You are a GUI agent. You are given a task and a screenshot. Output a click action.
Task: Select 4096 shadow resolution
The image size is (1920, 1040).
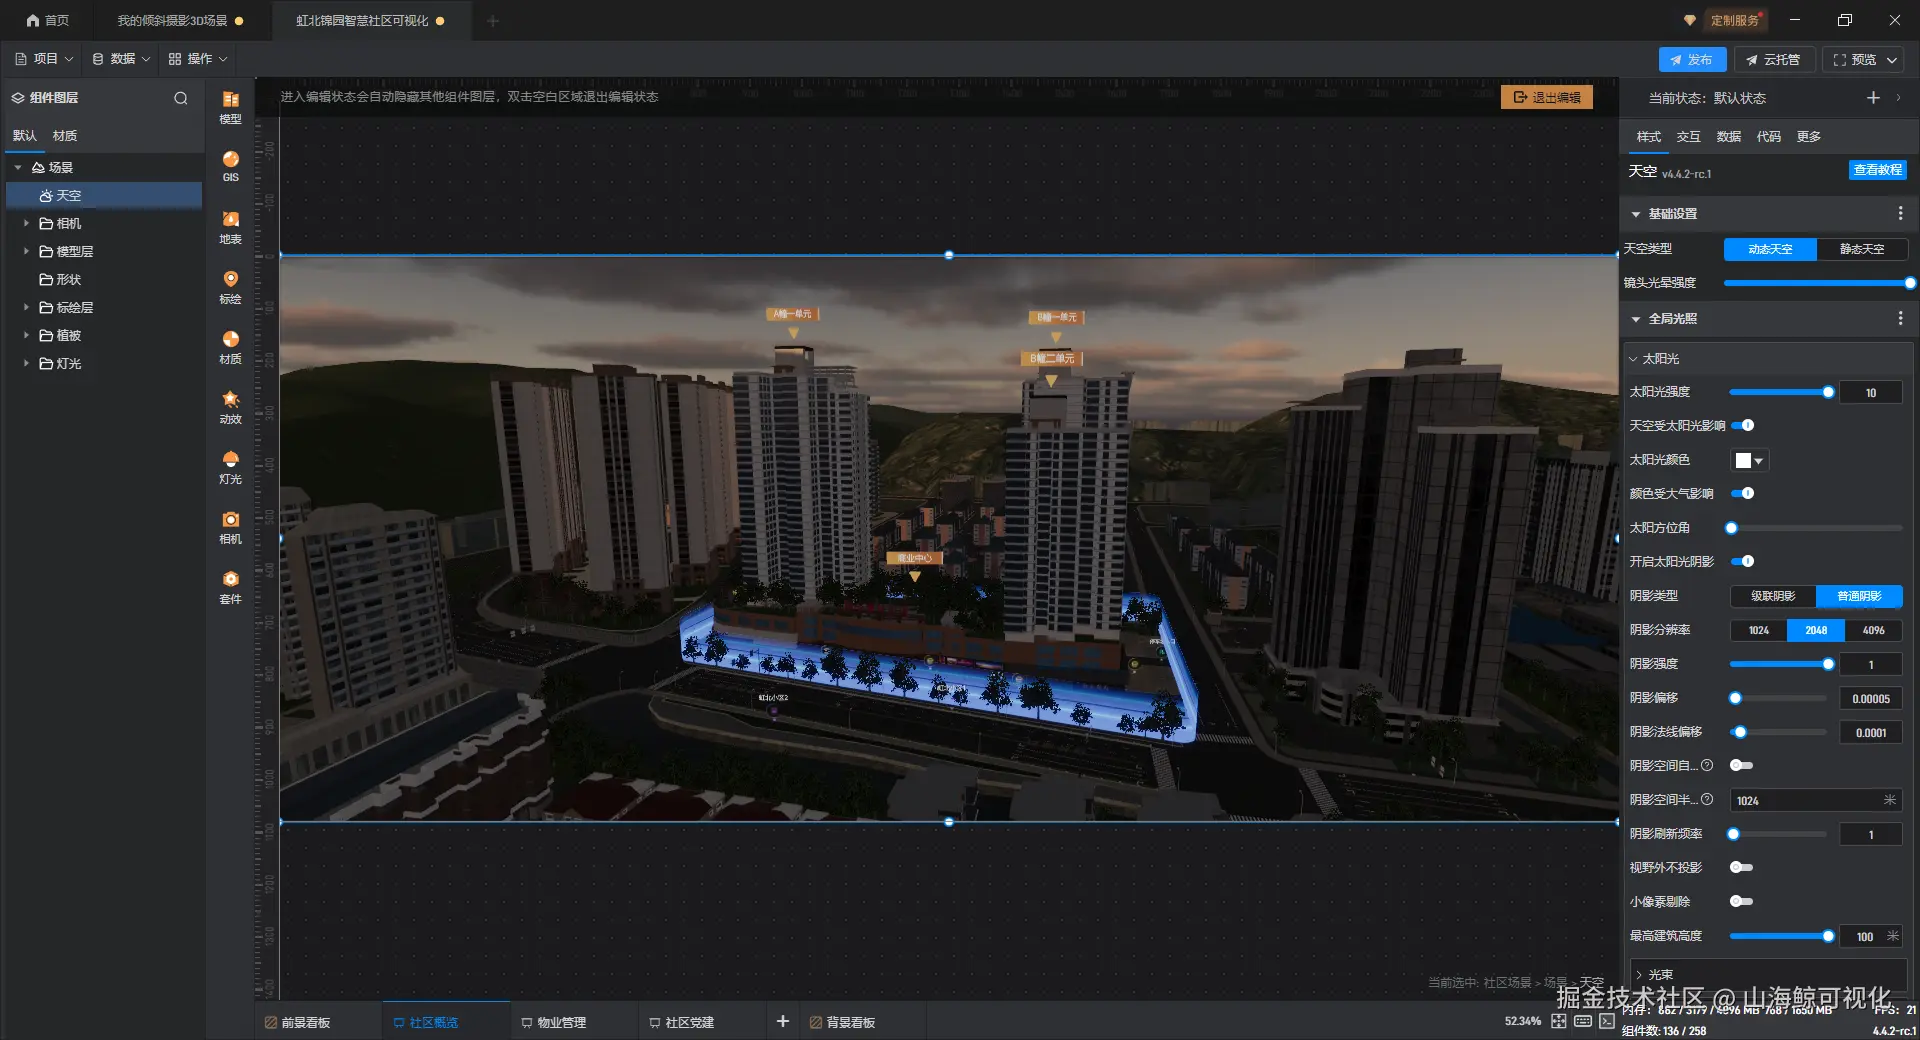point(1873,630)
